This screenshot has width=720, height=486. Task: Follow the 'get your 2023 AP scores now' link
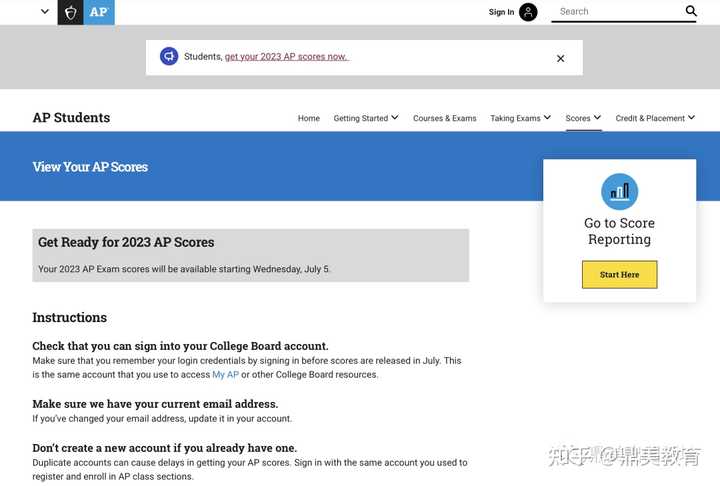pyautogui.click(x=286, y=57)
